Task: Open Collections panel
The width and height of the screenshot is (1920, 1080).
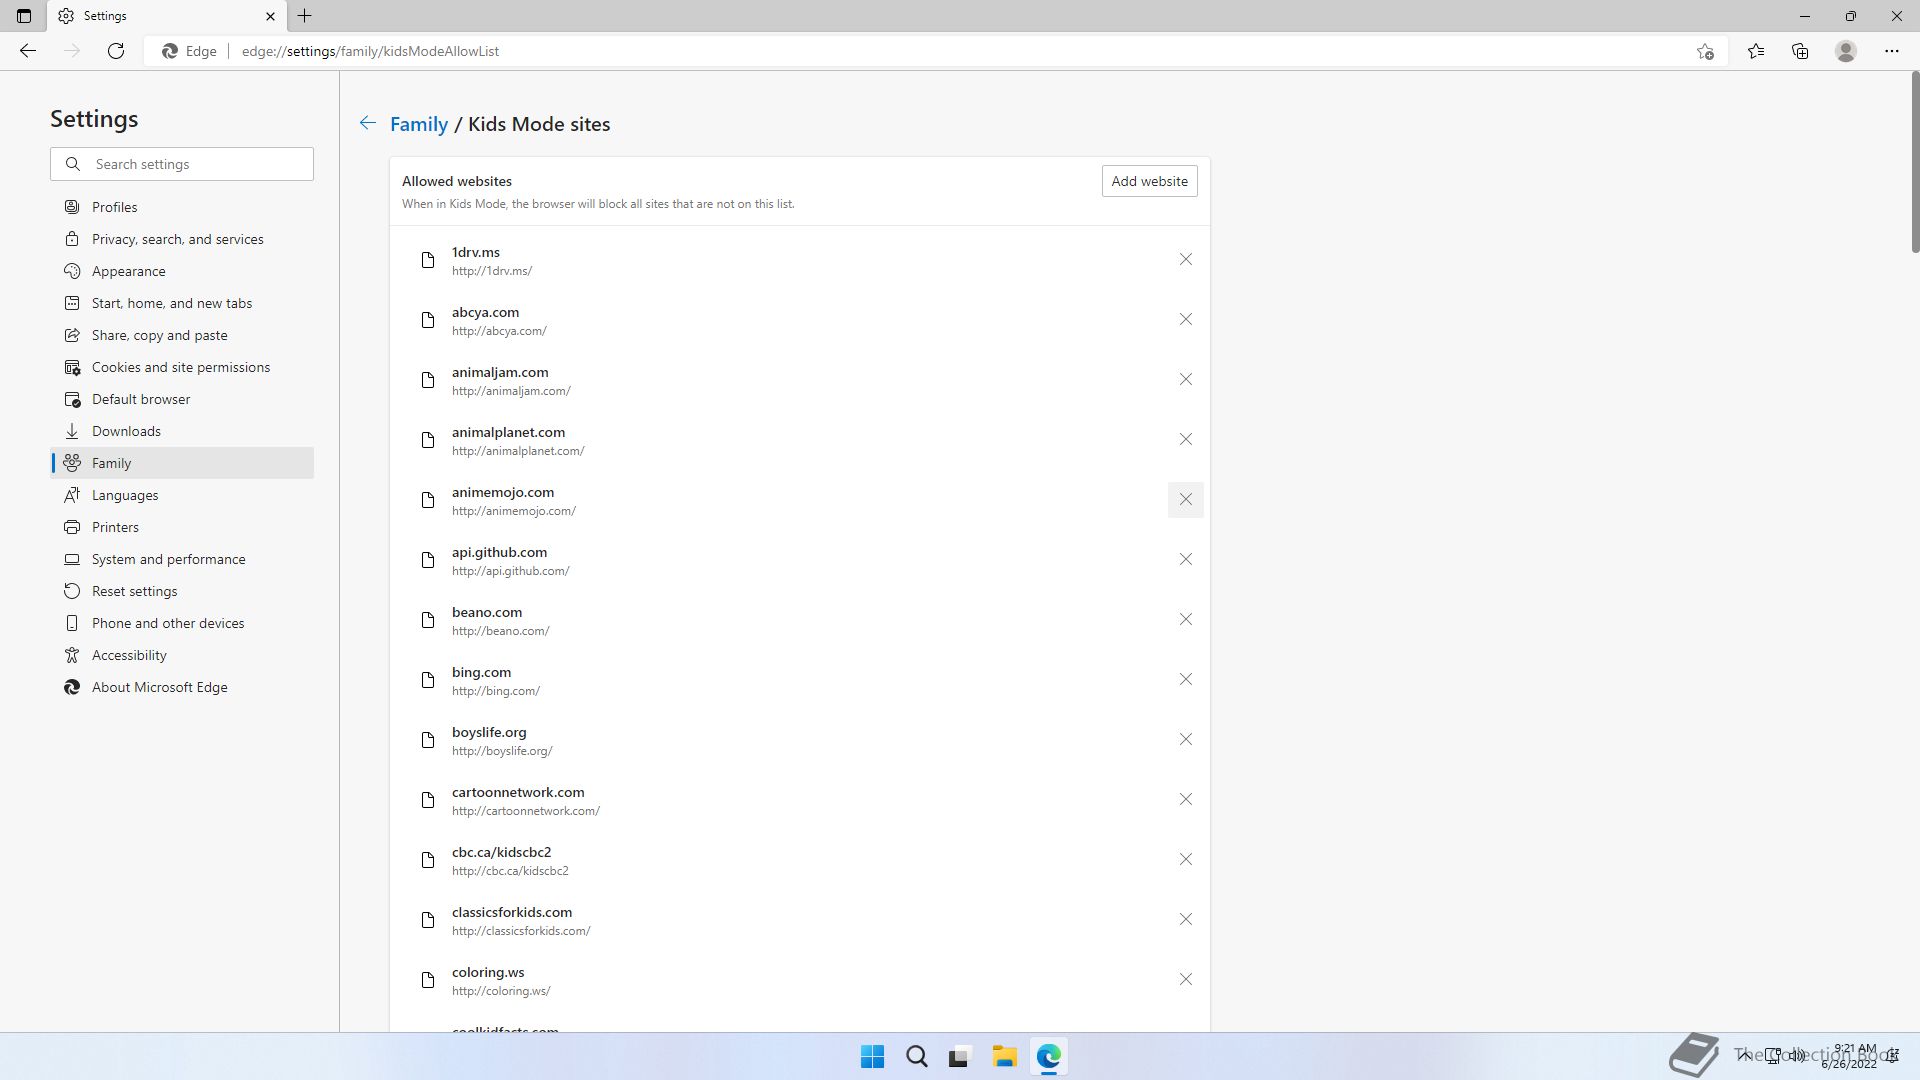Action: (x=1800, y=51)
